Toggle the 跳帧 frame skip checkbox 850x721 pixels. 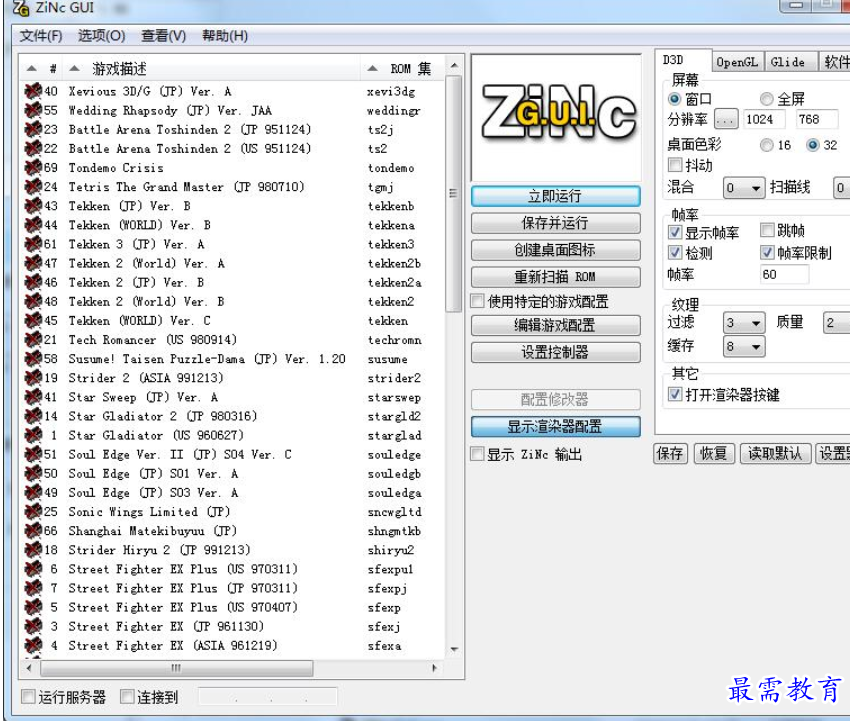click(767, 230)
